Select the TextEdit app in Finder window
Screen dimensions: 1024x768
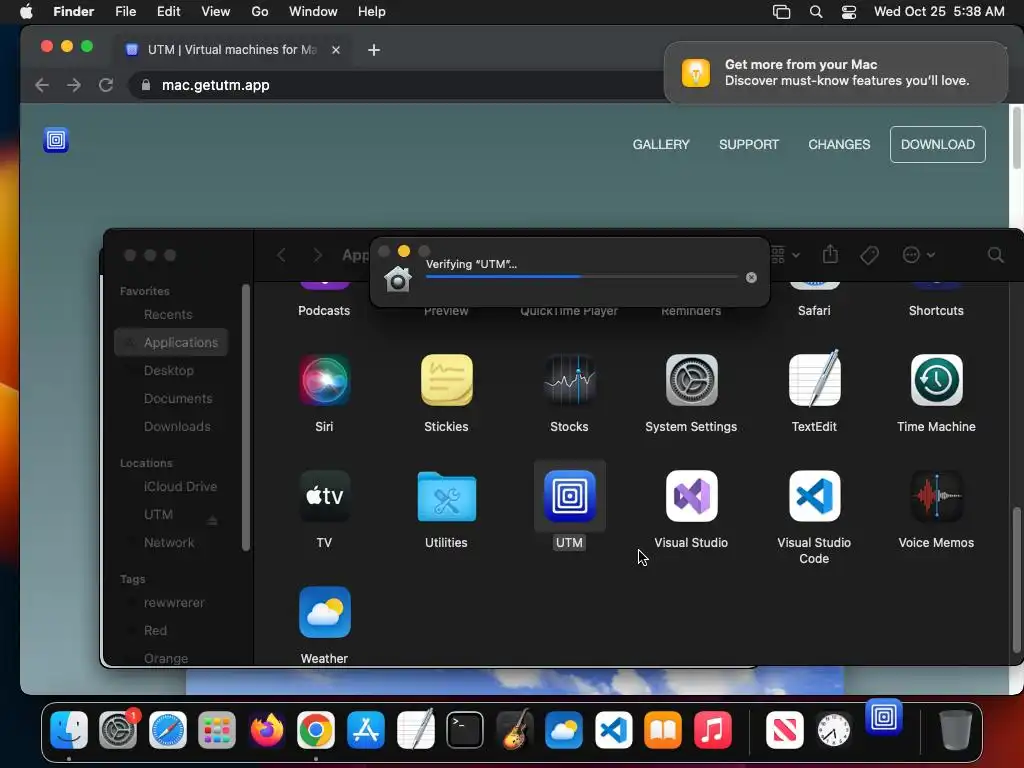814,379
